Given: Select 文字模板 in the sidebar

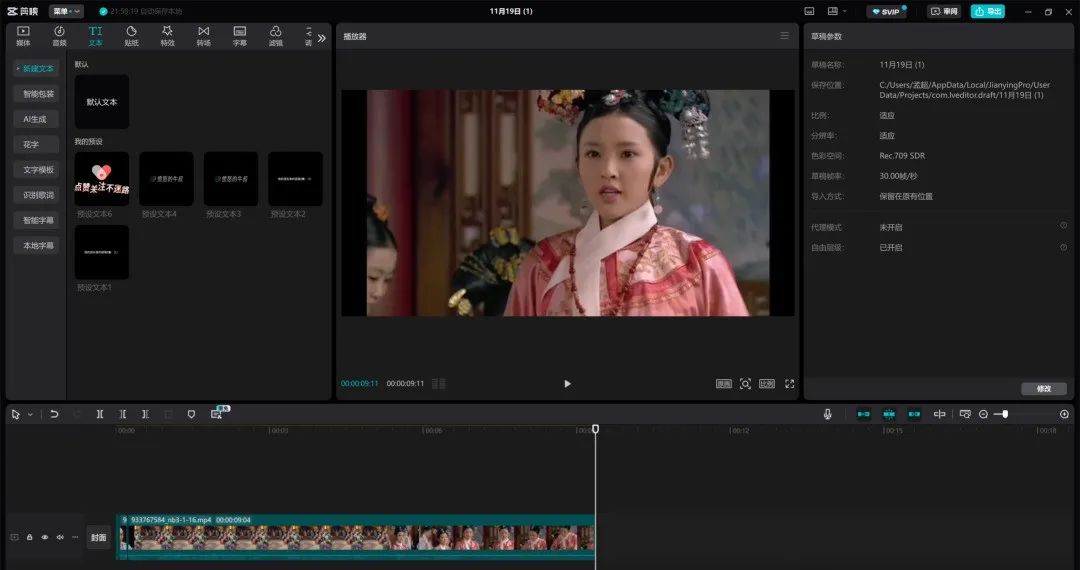Looking at the screenshot, I should [x=37, y=169].
